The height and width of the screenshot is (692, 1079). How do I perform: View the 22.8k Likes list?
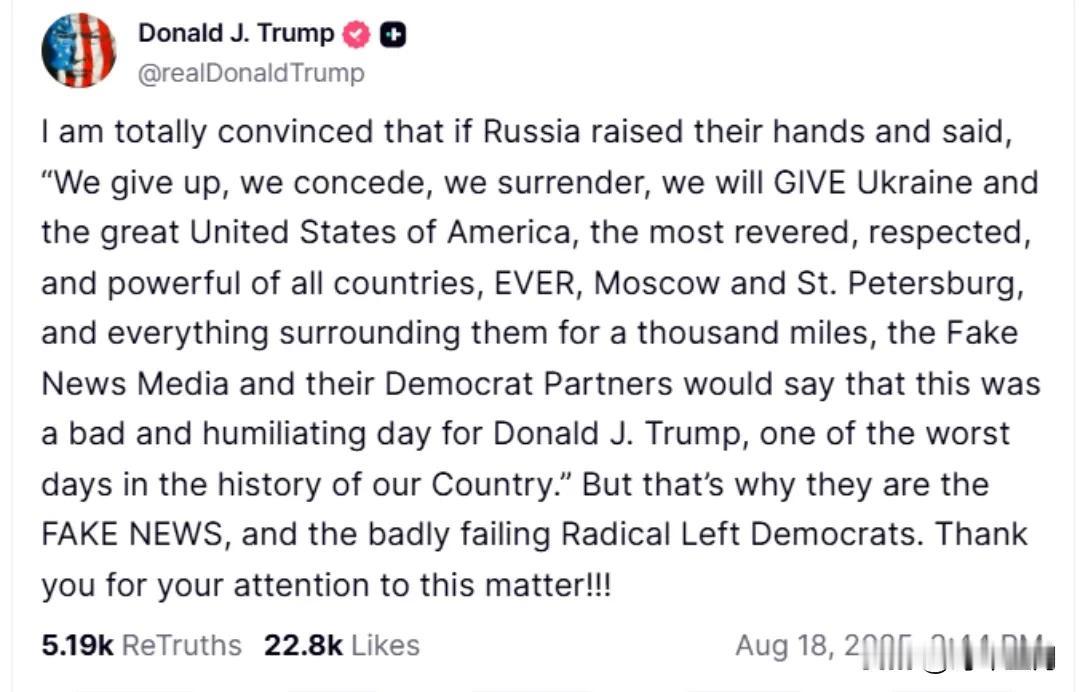341,645
